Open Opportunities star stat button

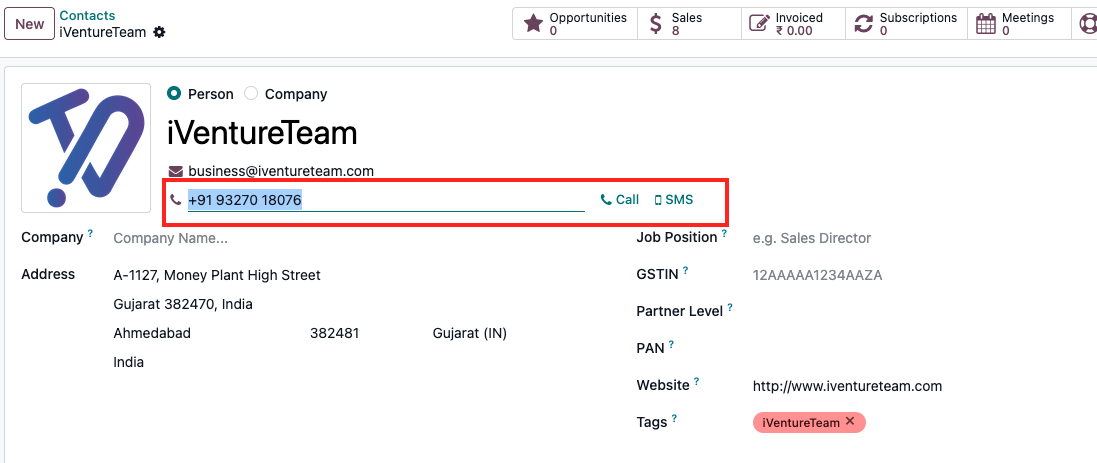click(x=575, y=24)
